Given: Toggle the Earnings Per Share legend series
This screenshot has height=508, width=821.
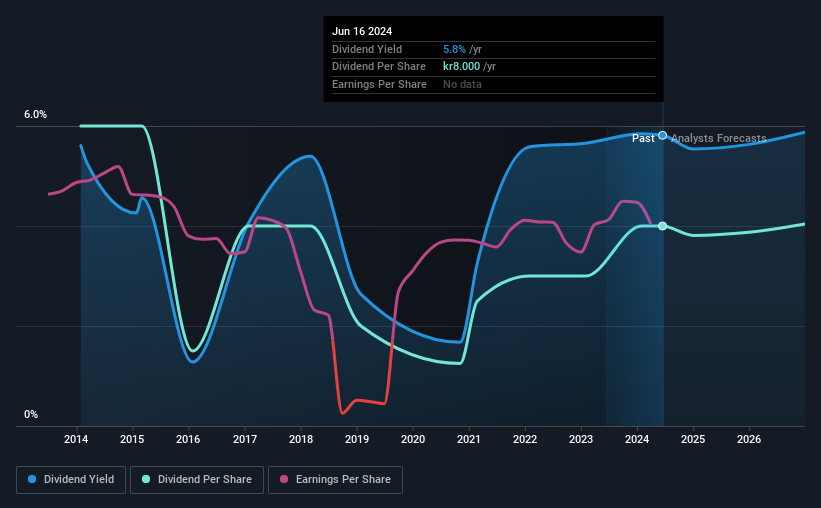Looking at the screenshot, I should [335, 480].
